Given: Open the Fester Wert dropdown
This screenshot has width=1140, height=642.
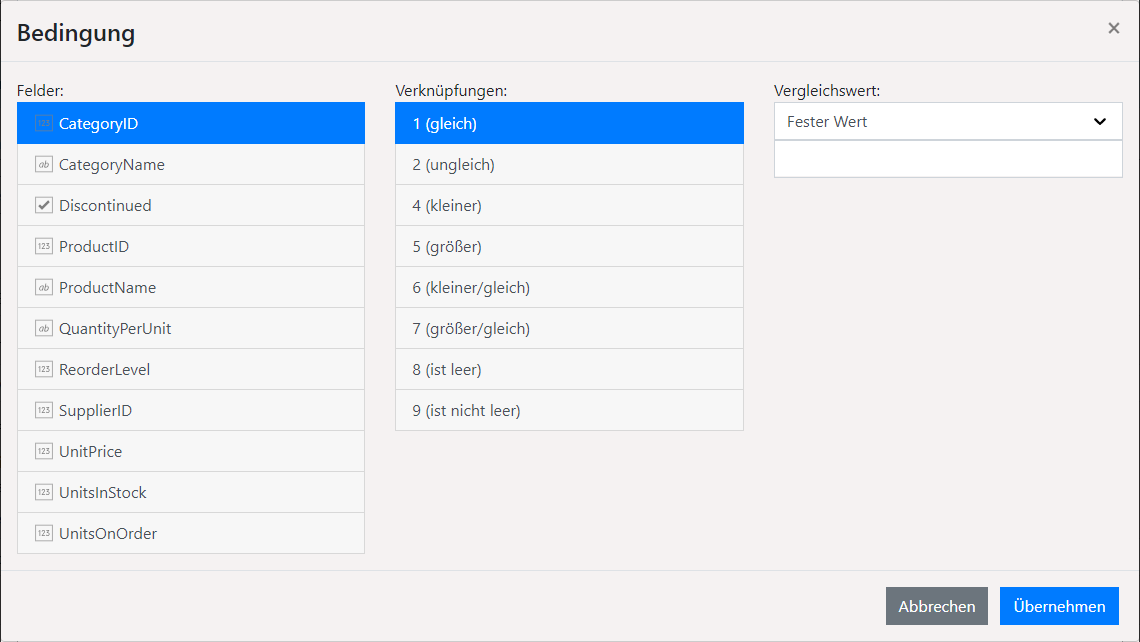Looking at the screenshot, I should (x=947, y=122).
